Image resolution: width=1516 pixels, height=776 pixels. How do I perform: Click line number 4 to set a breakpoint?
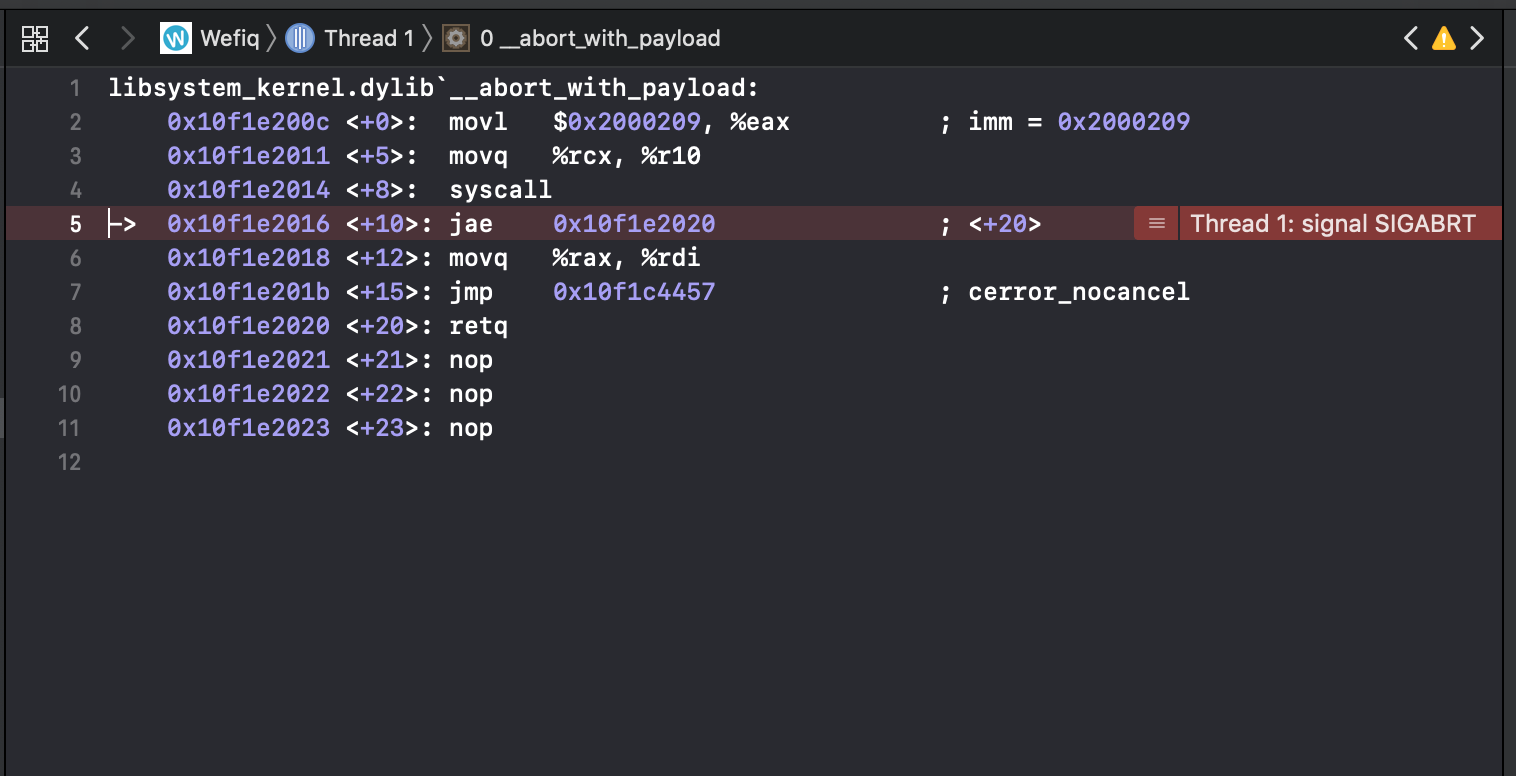point(74,189)
